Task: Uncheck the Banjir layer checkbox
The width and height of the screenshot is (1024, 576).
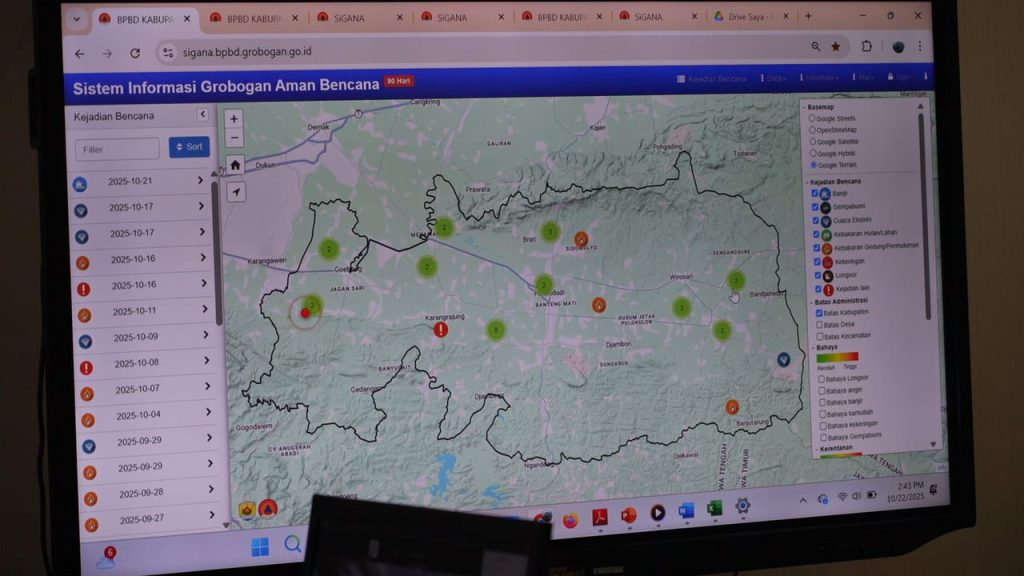Action: tap(815, 193)
